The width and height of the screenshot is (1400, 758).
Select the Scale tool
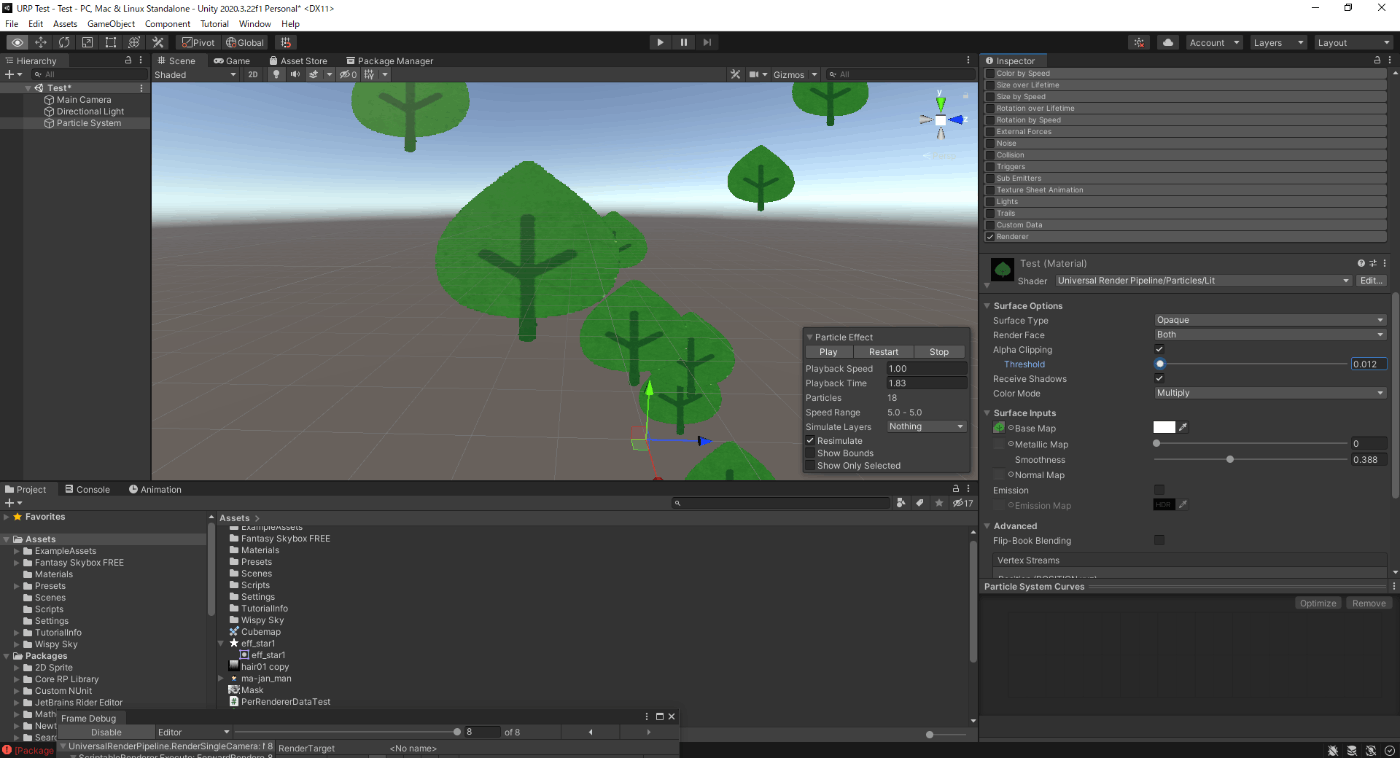pyautogui.click(x=87, y=42)
